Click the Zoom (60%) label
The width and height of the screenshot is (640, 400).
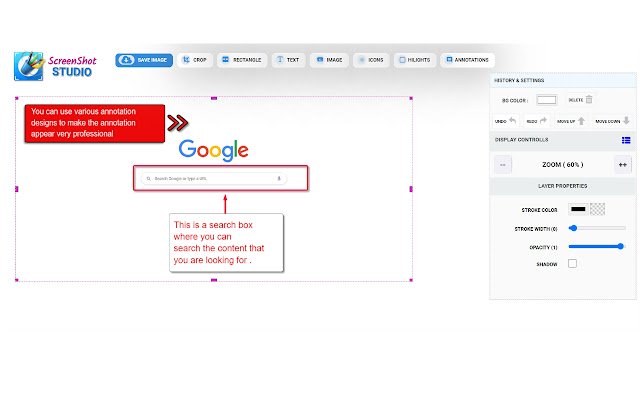562,165
